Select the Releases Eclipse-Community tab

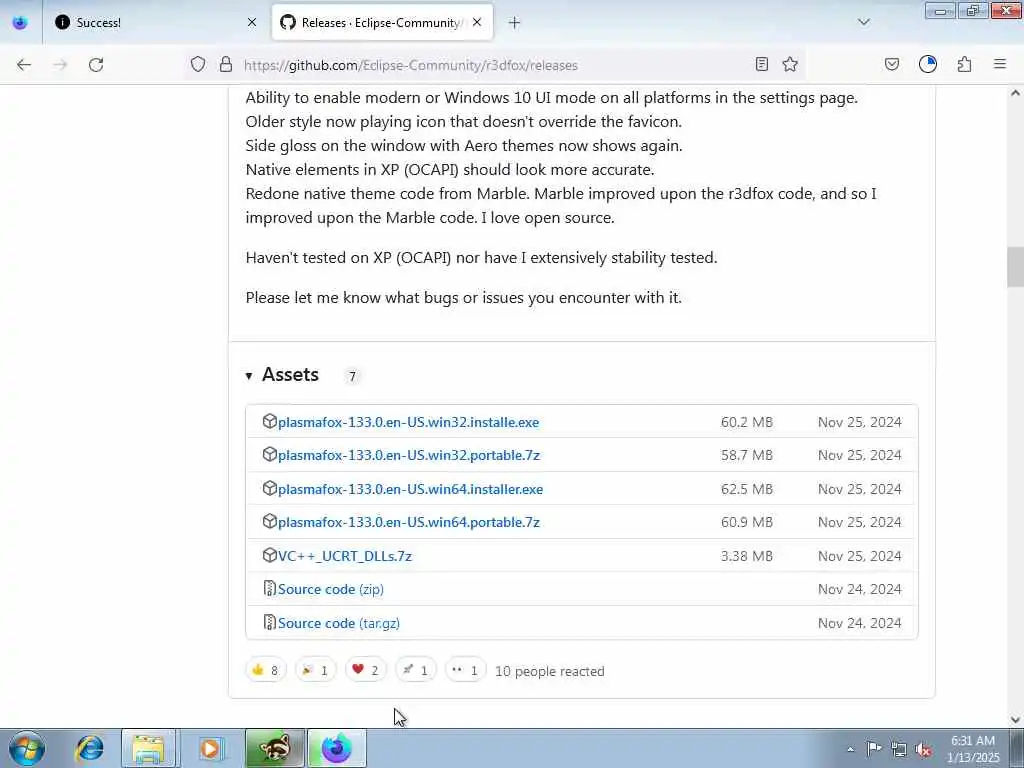tap(382, 22)
